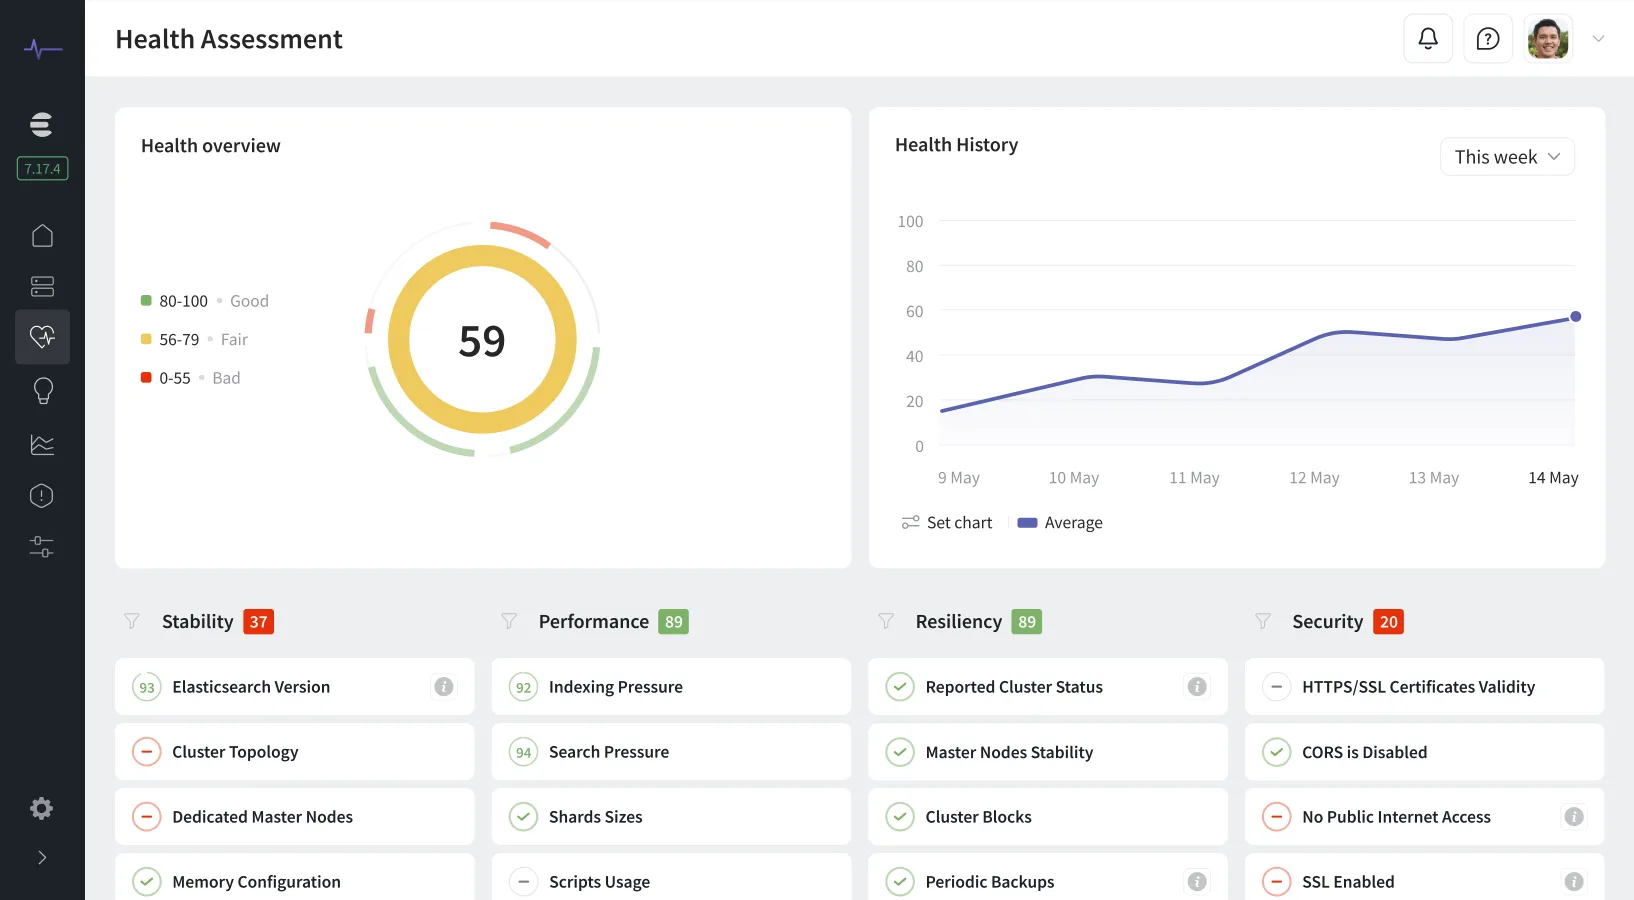Toggle the Performance filter icon

pyautogui.click(x=509, y=622)
